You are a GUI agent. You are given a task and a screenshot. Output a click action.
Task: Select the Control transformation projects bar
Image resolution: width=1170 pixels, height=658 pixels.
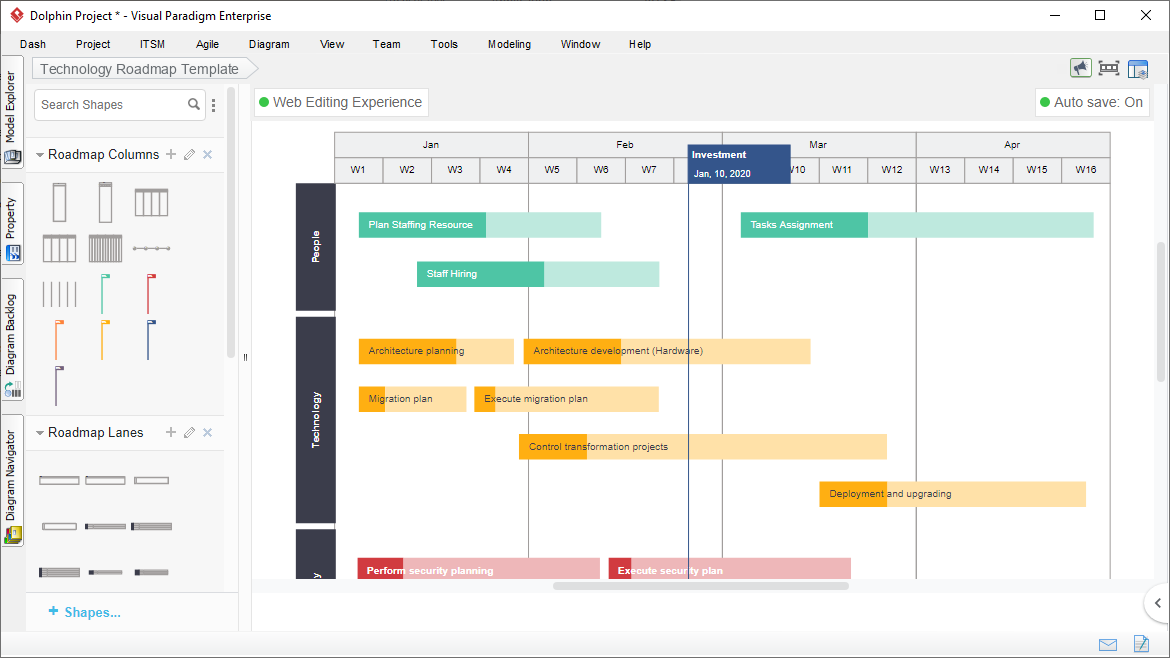tap(703, 447)
